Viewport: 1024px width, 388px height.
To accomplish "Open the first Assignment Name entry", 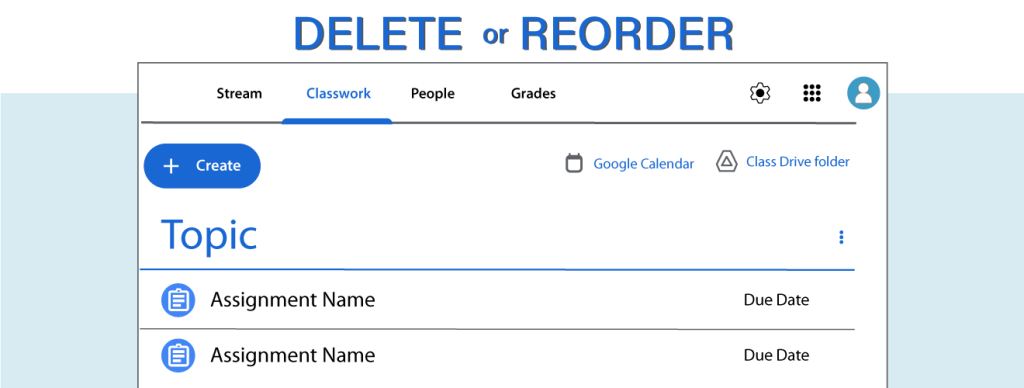I will [x=293, y=300].
